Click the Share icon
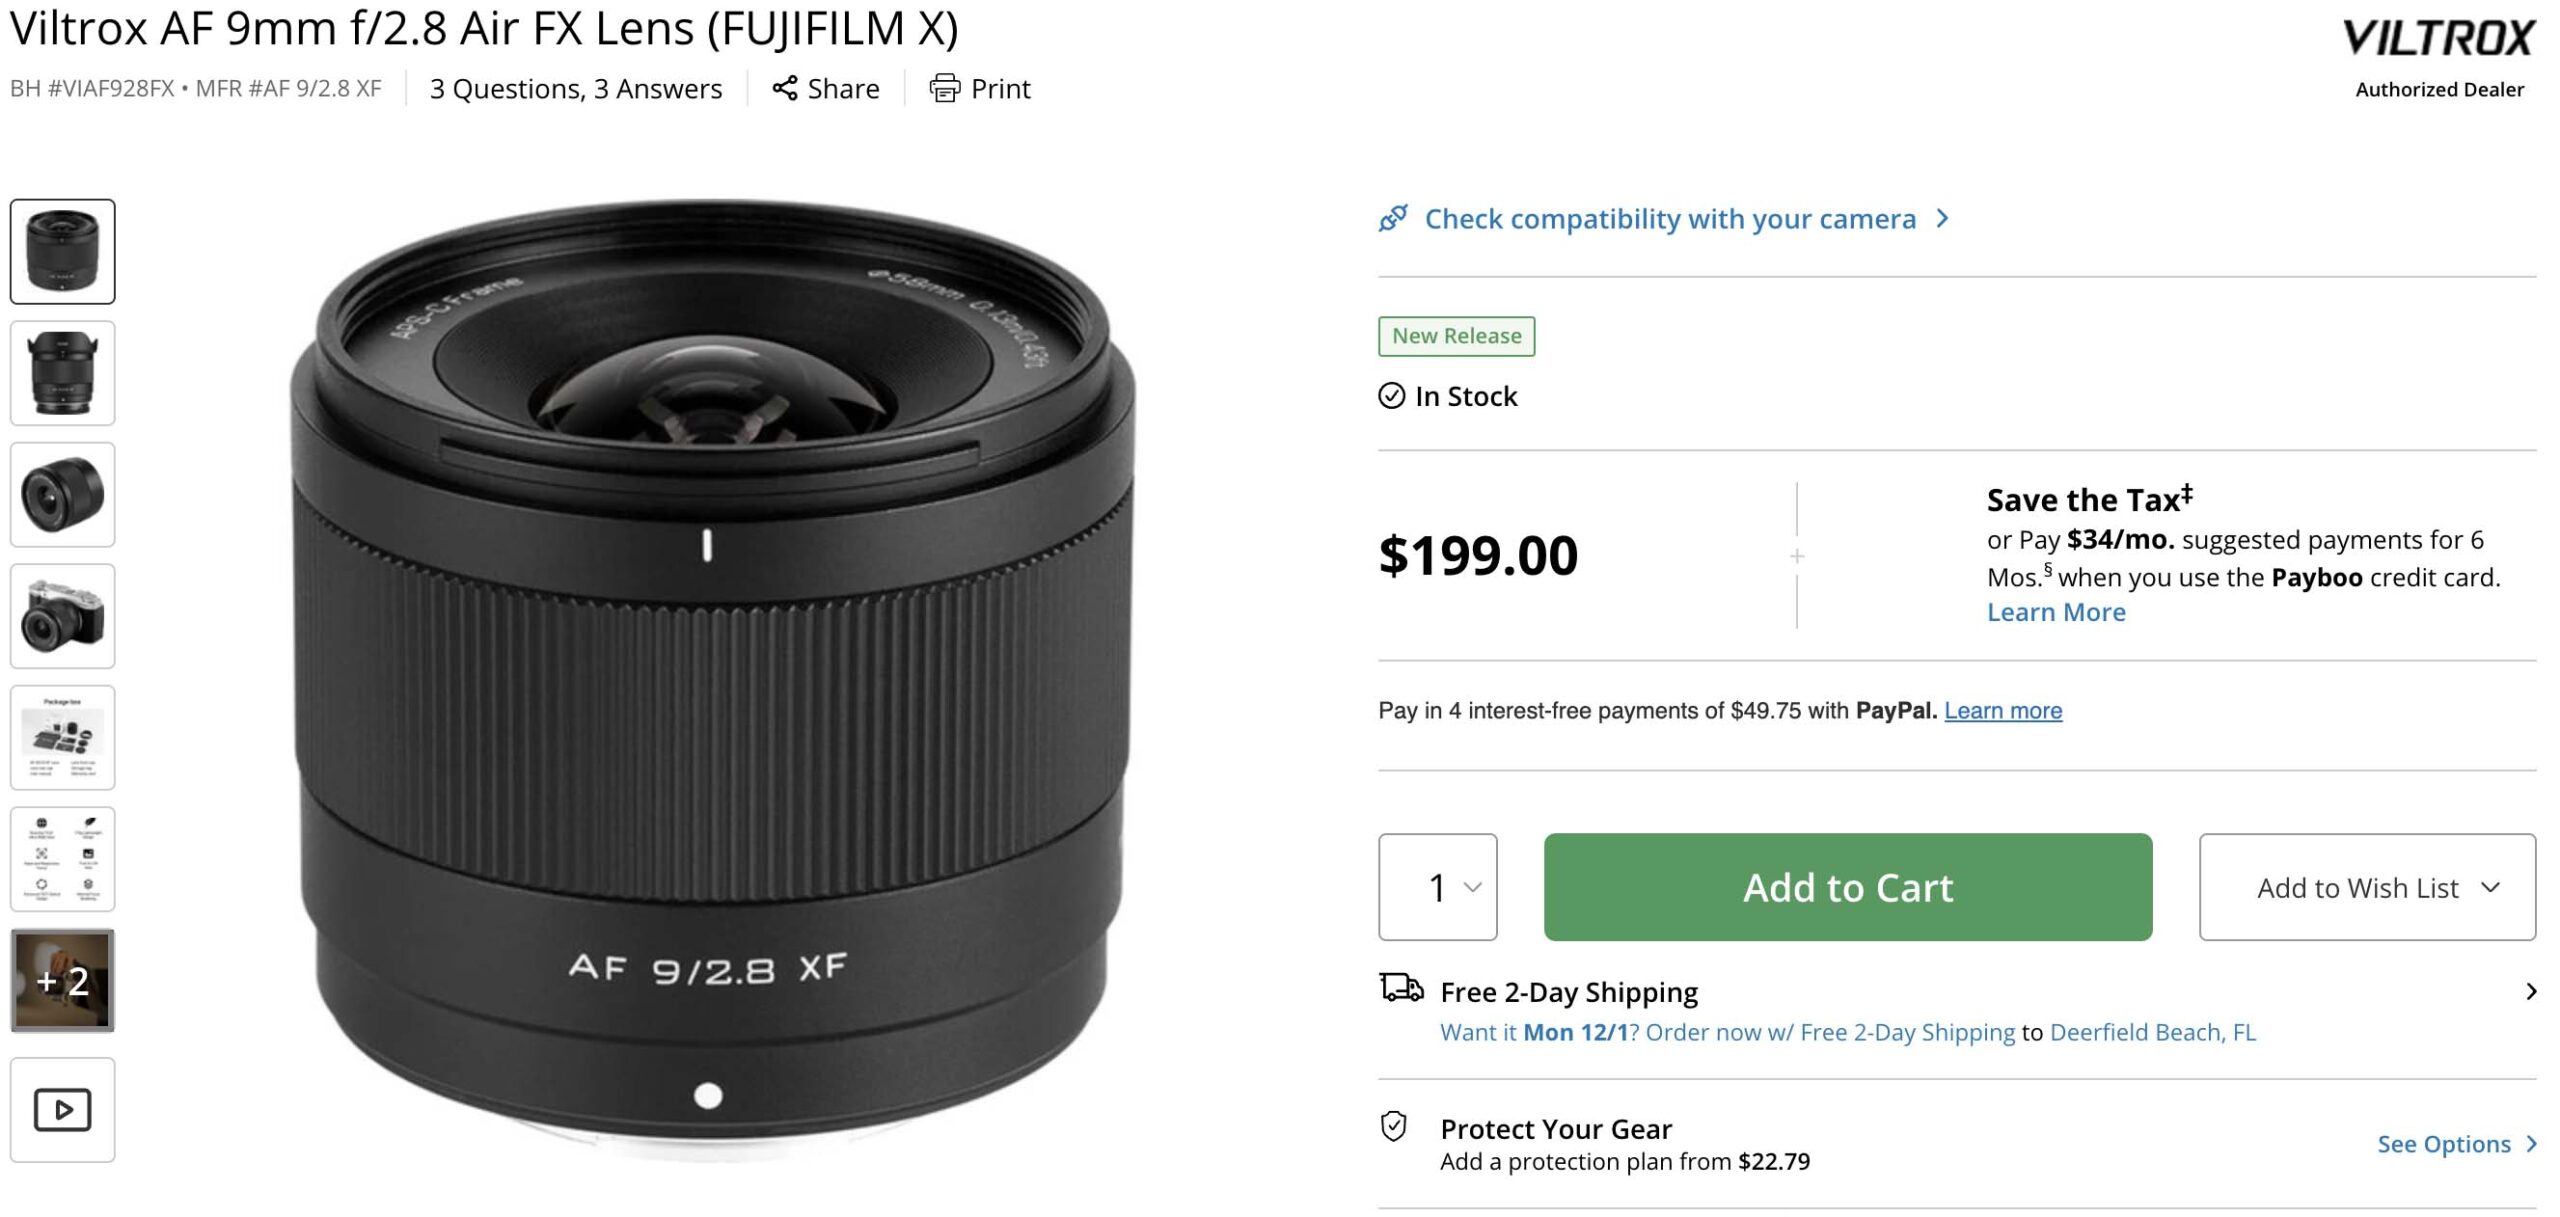The height and width of the screenshot is (1217, 2560). coord(785,88)
